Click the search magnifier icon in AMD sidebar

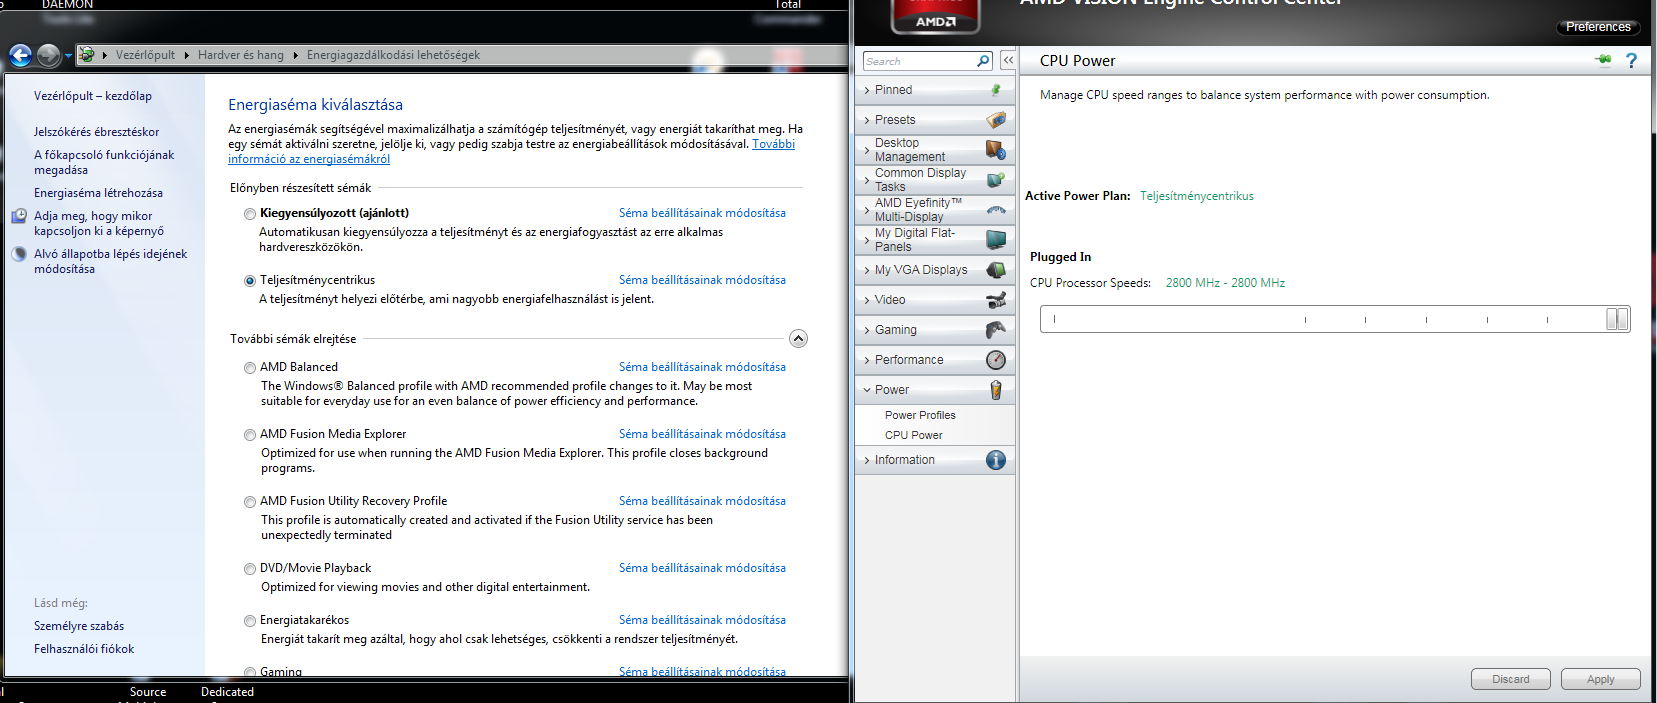tap(983, 61)
